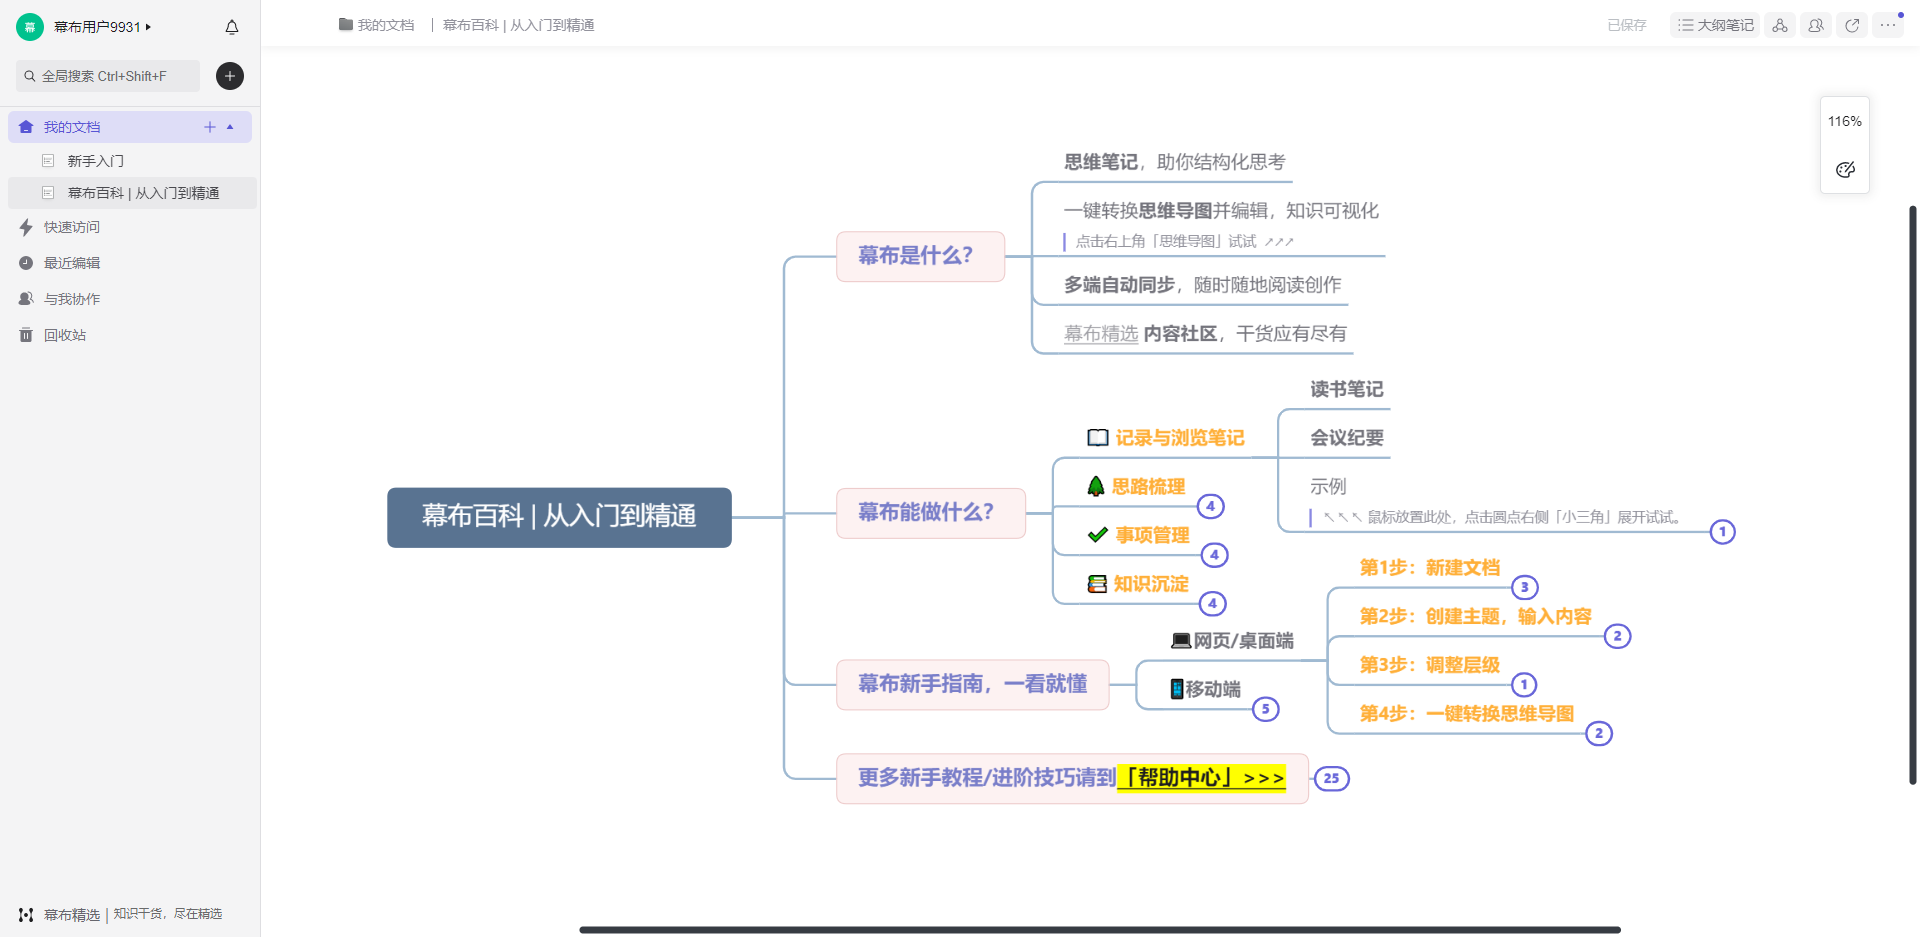Expand 第4步：一键转换思维导图 badge 2
The width and height of the screenshot is (1920, 937).
(x=1599, y=733)
